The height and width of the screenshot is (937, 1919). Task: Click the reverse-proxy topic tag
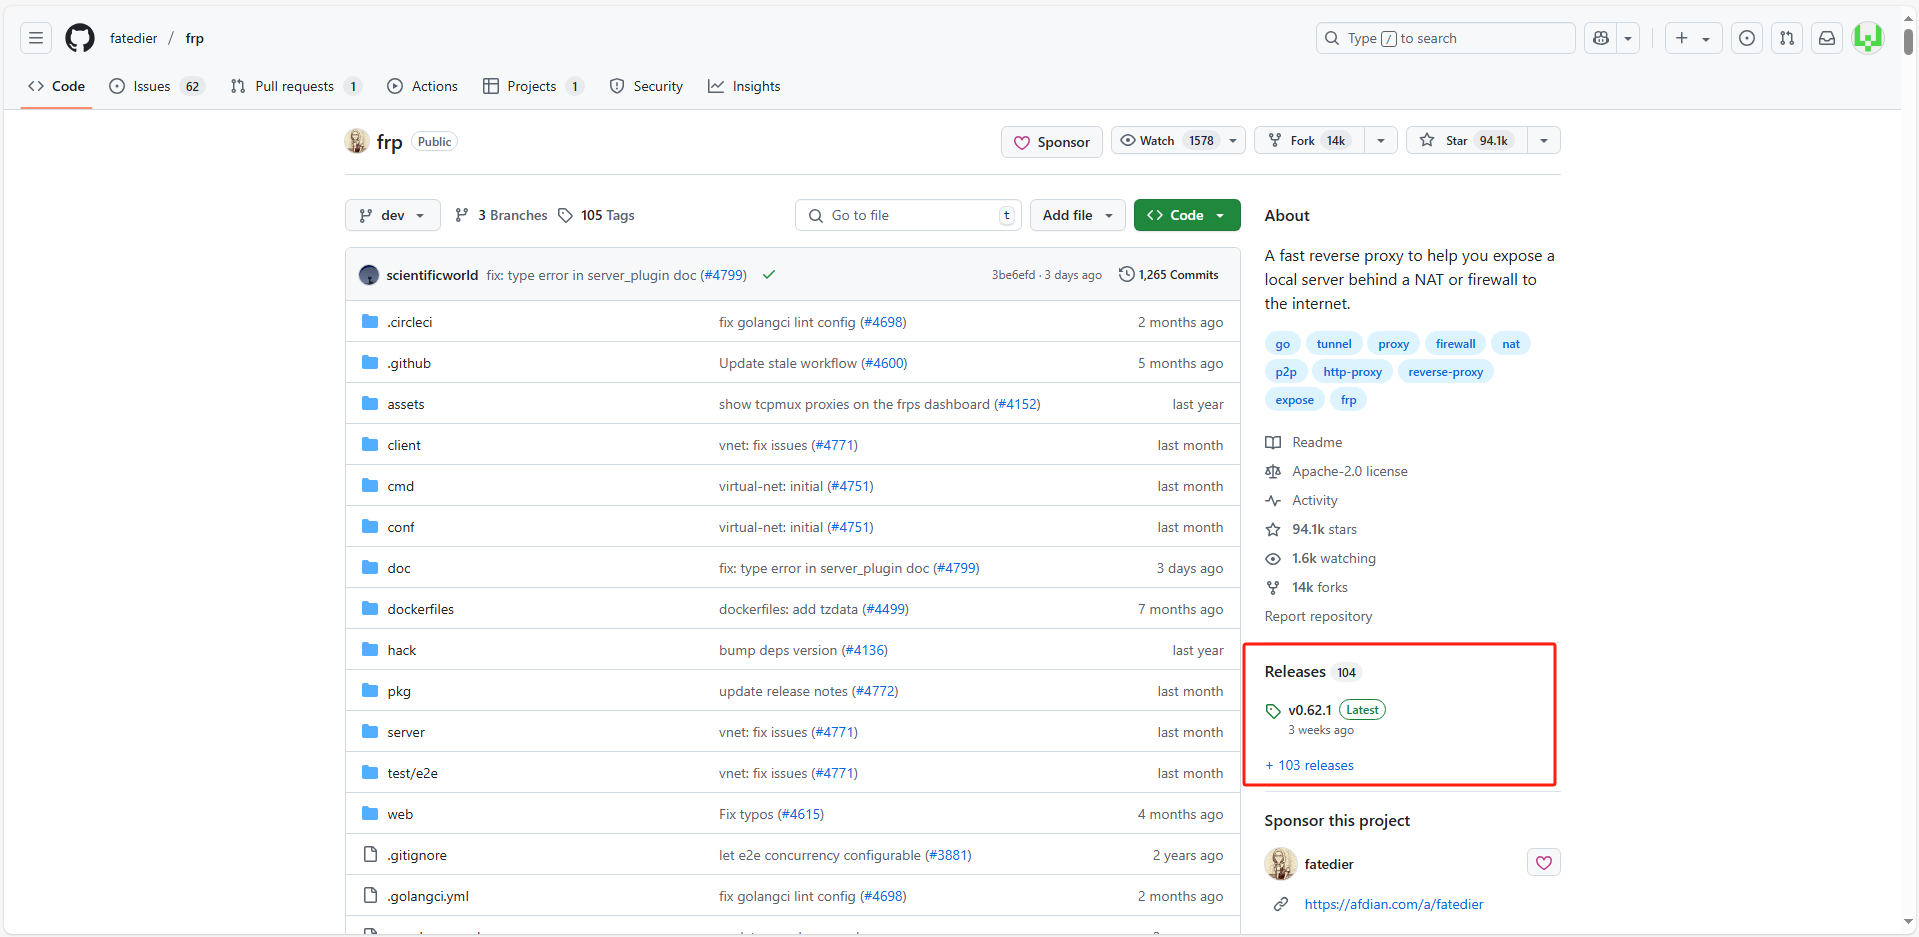tap(1446, 372)
